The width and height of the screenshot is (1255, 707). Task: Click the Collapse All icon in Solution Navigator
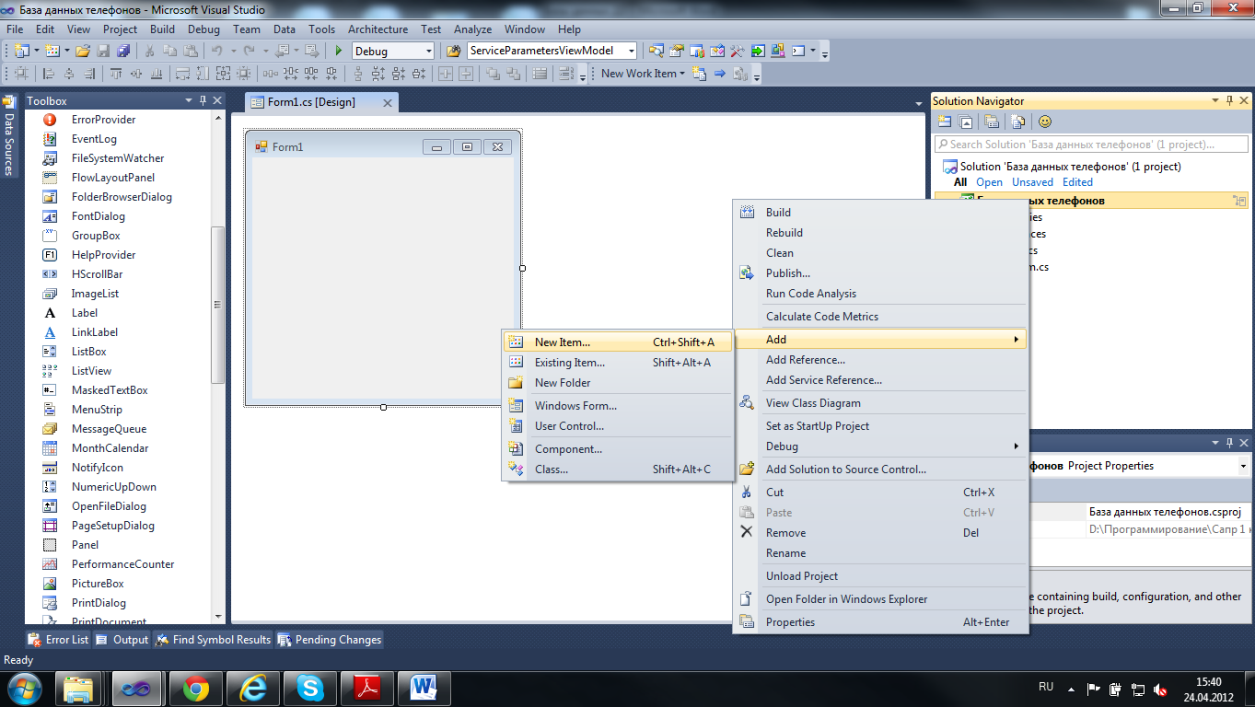tap(966, 122)
